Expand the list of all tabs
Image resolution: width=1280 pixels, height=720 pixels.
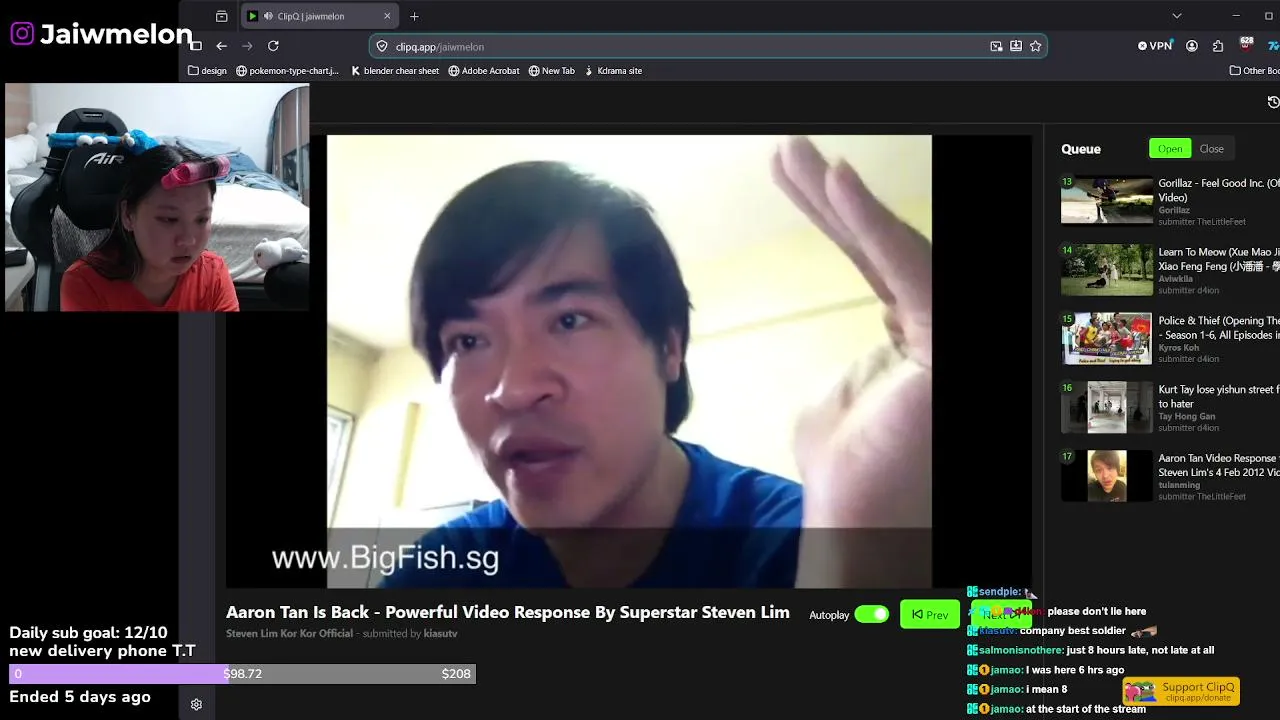click(x=1177, y=16)
